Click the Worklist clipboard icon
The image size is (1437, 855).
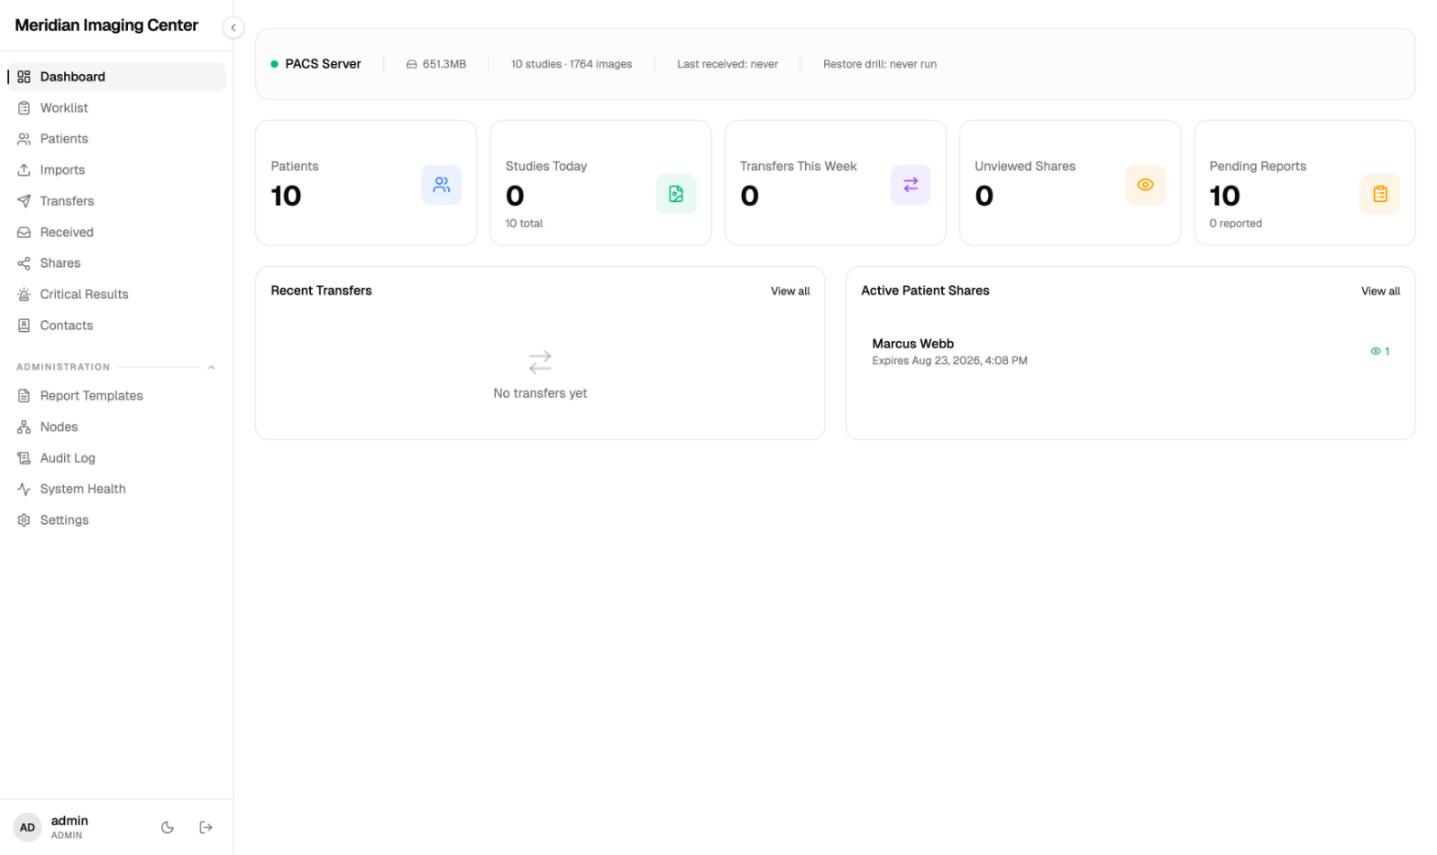(24, 108)
